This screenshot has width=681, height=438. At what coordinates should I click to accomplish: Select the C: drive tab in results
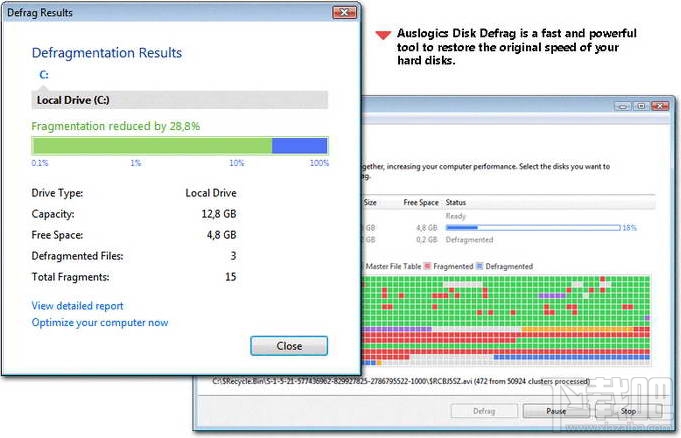coord(44,75)
